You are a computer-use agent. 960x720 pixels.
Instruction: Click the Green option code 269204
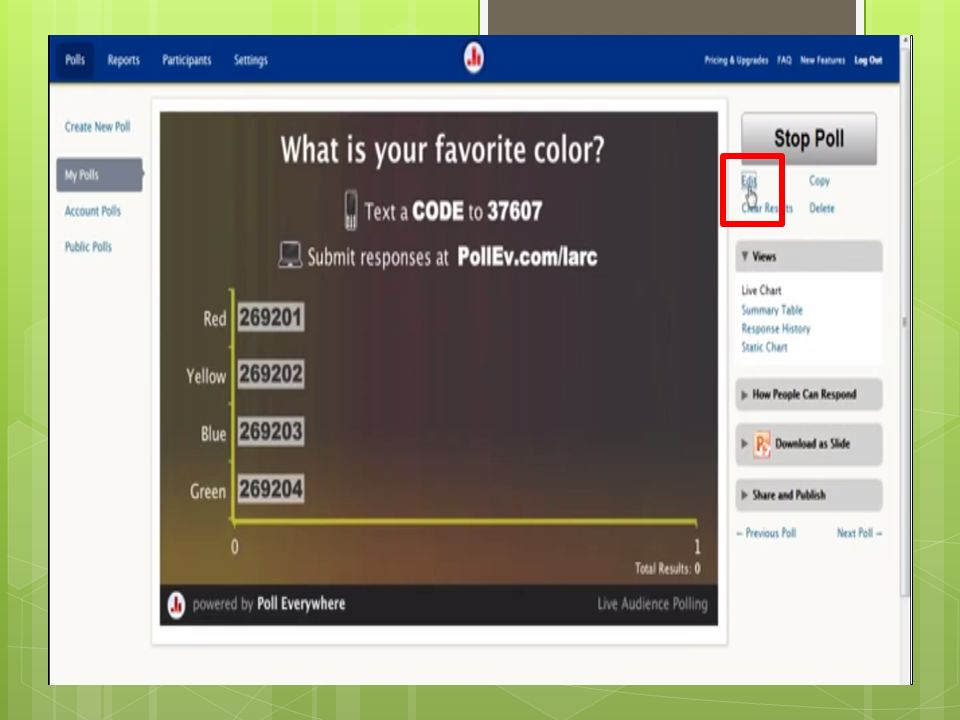(x=271, y=489)
